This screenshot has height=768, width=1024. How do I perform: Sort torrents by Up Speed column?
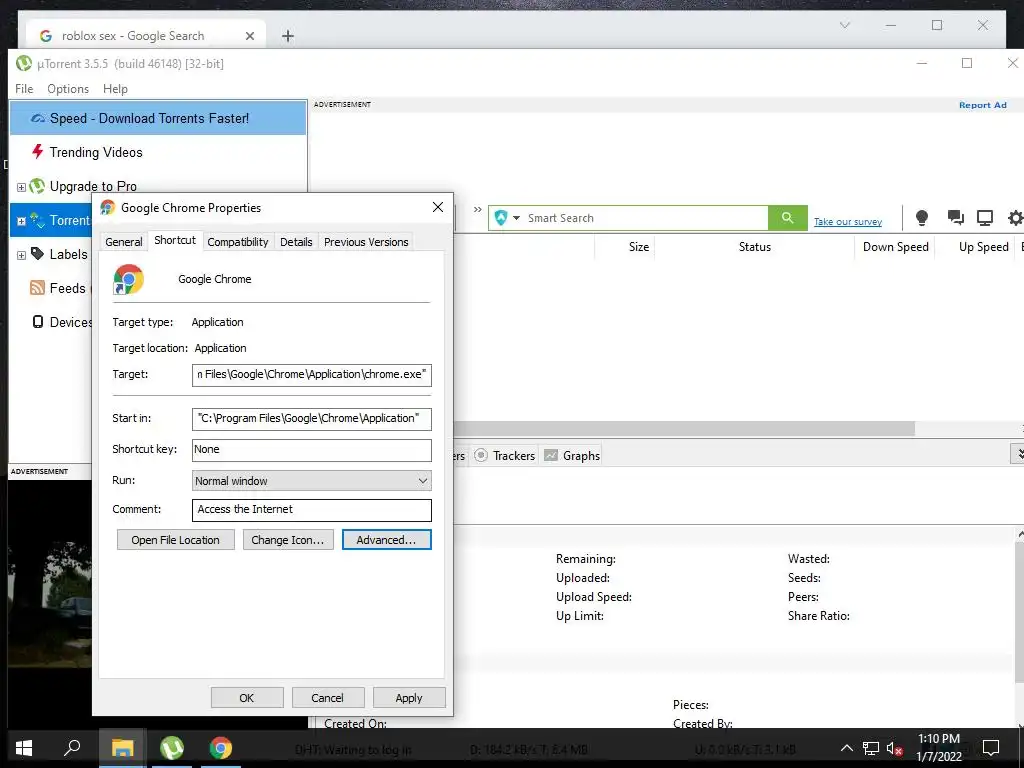[984, 247]
